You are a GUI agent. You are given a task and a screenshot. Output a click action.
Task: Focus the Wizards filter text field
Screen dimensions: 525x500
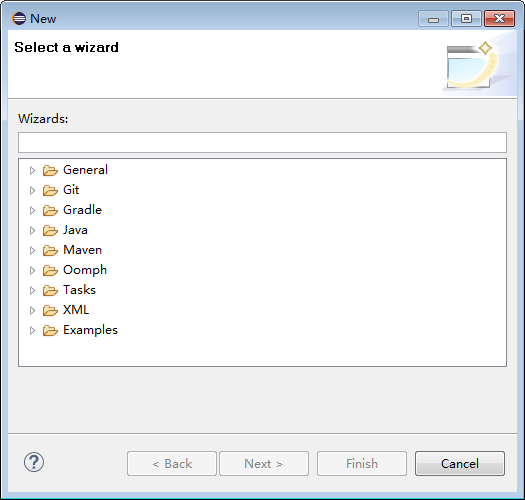pyautogui.click(x=262, y=143)
